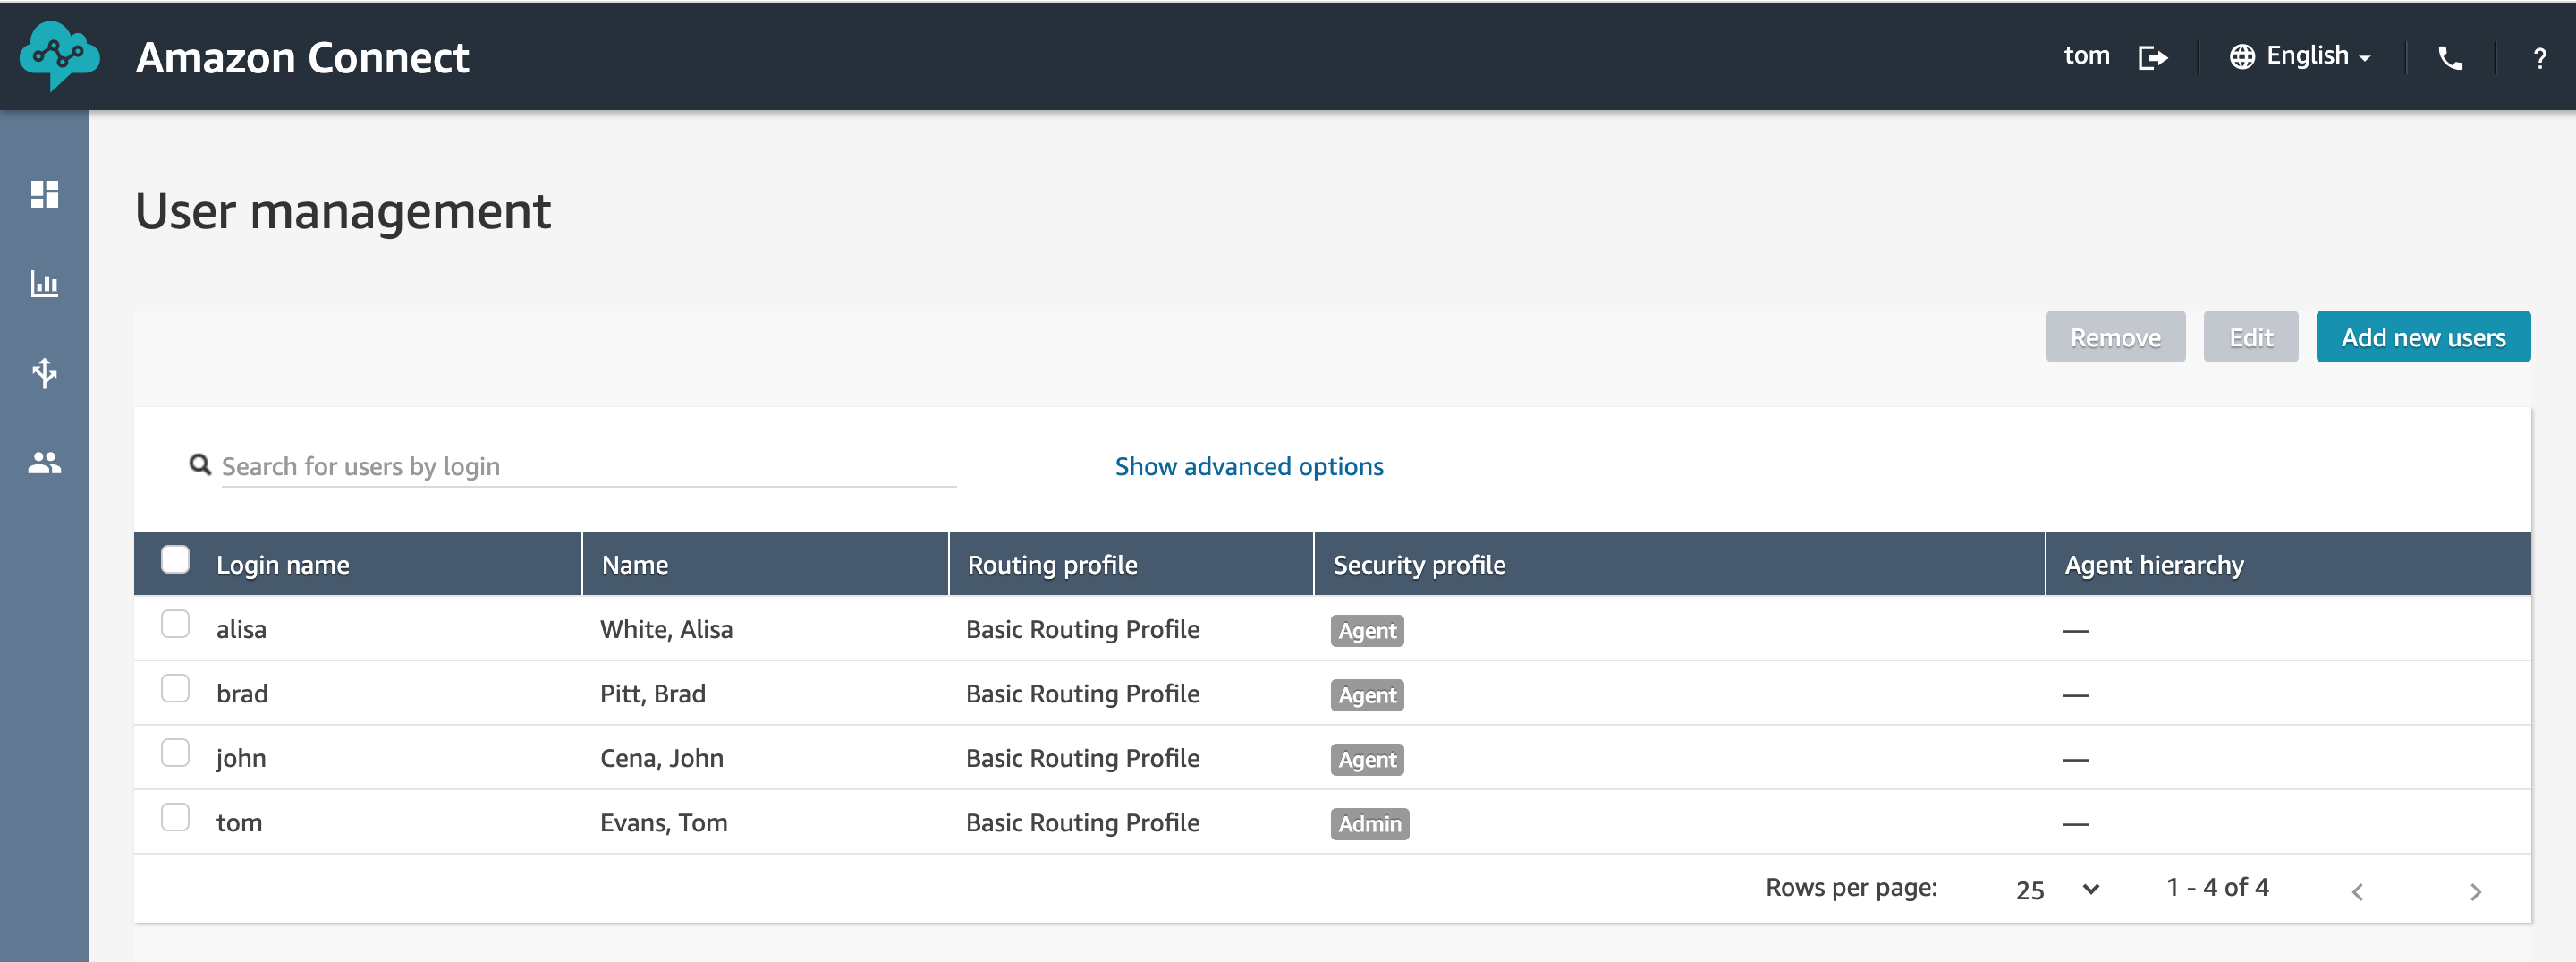Click the tom username in header
This screenshot has height=962, width=2576.
point(2087,56)
